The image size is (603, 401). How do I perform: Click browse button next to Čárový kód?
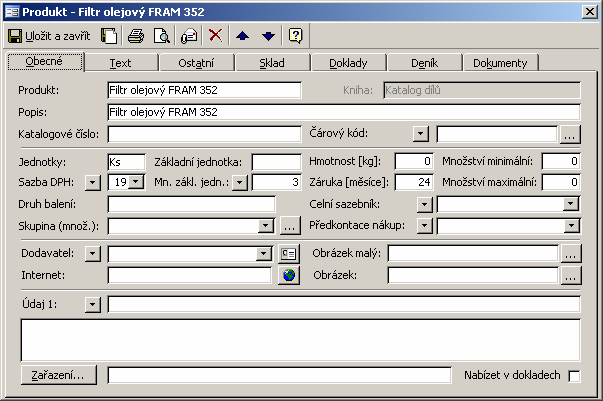570,135
